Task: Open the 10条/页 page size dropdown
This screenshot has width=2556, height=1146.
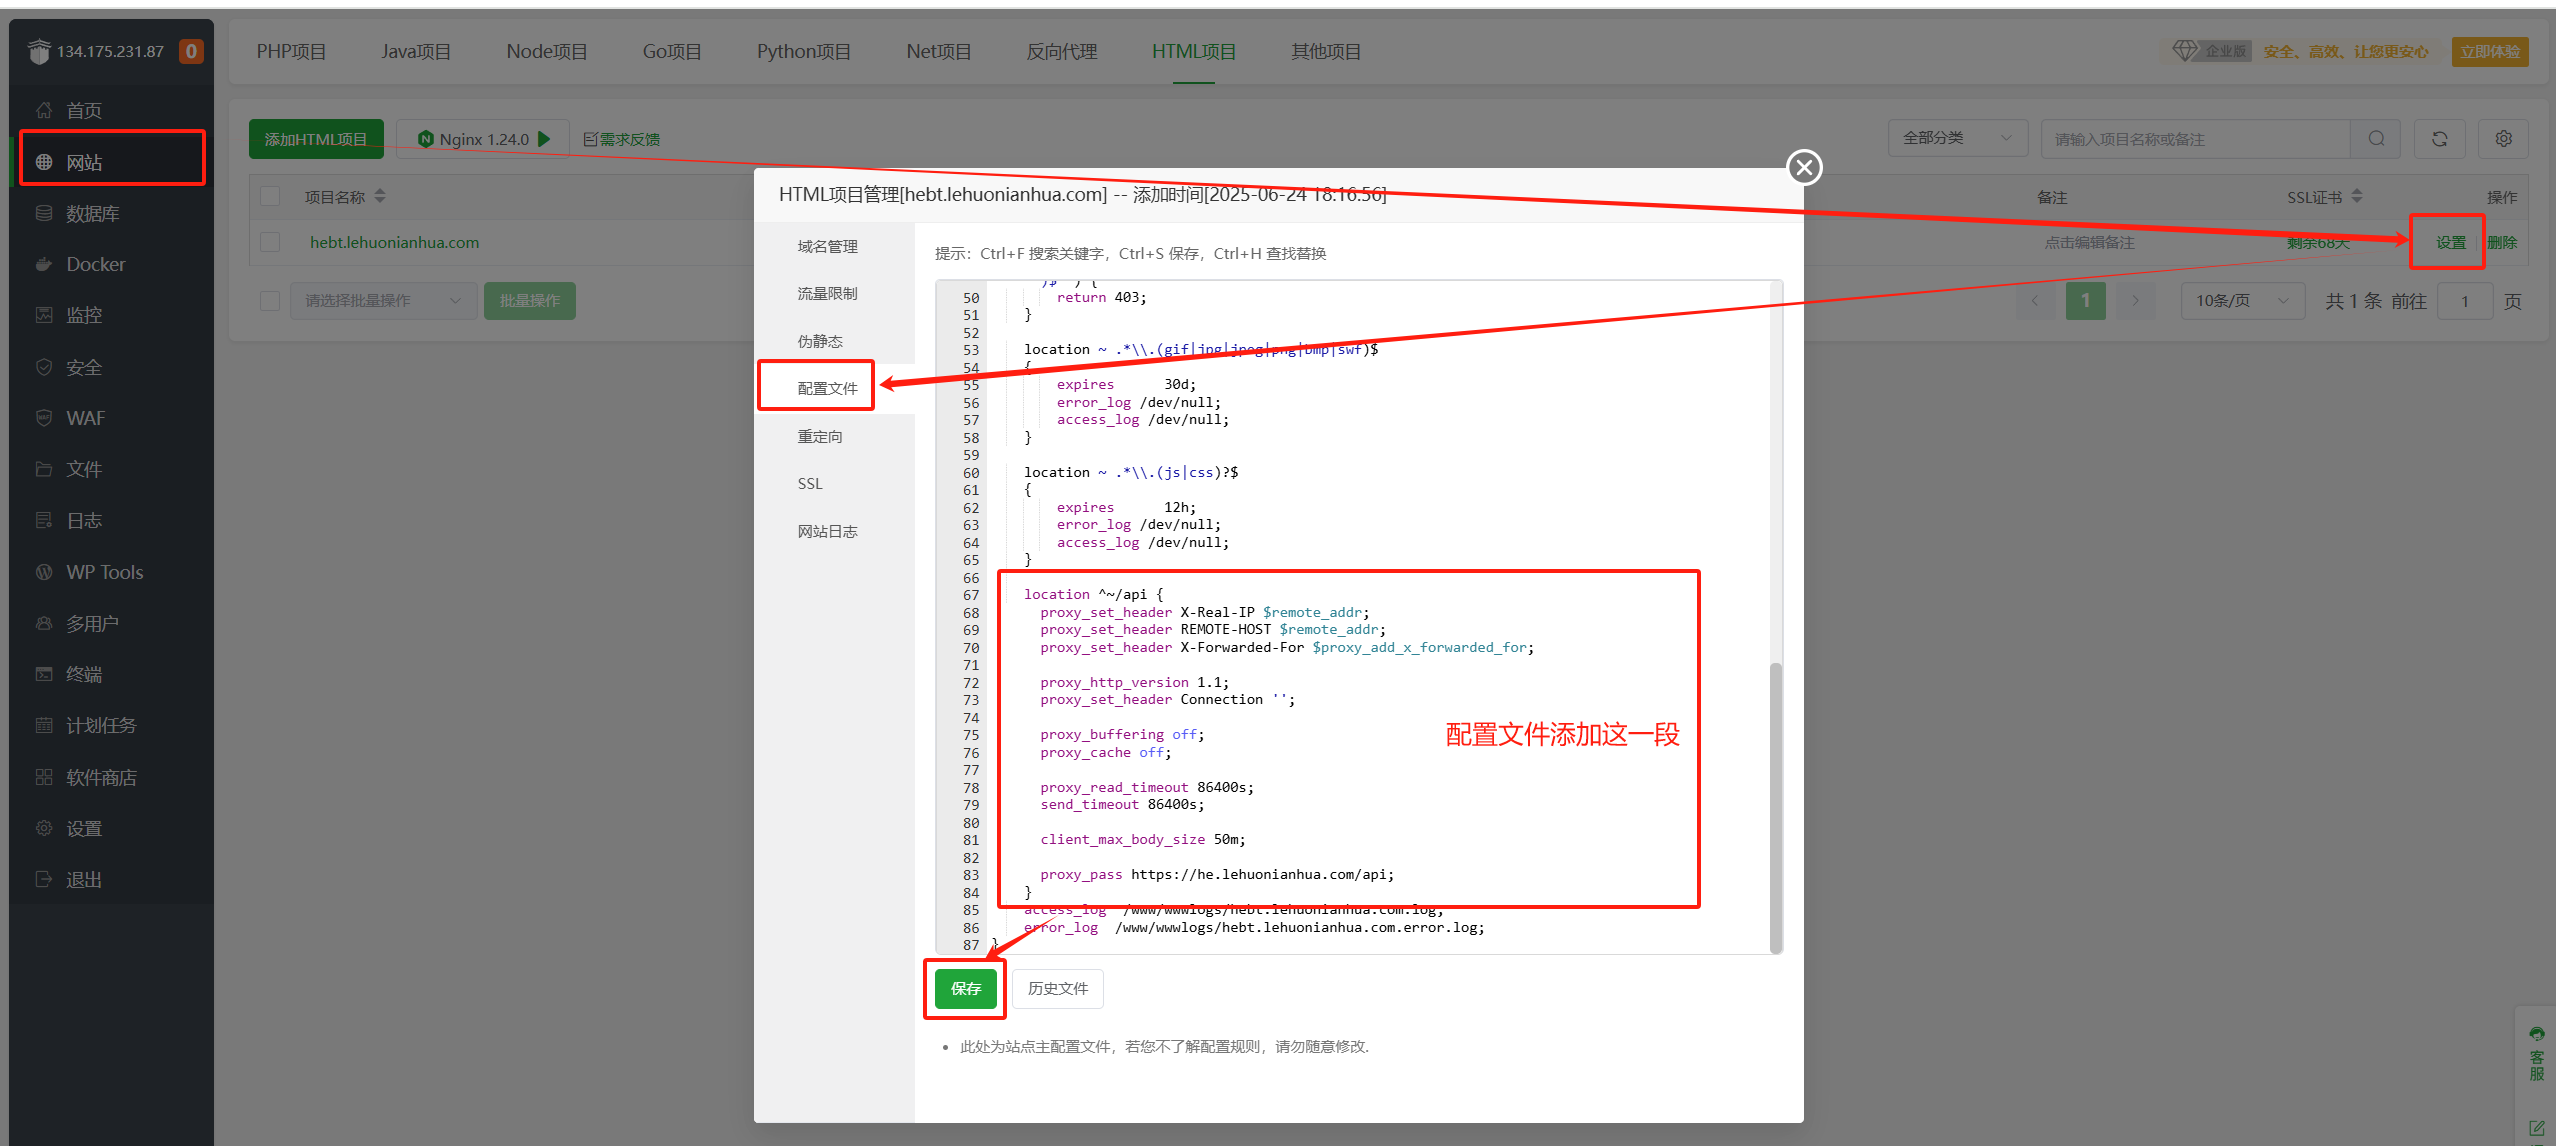Action: (2243, 301)
